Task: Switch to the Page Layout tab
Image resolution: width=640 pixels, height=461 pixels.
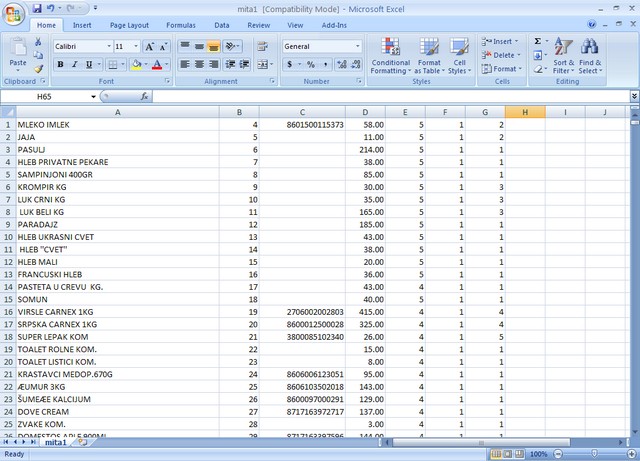Action: tap(129, 25)
